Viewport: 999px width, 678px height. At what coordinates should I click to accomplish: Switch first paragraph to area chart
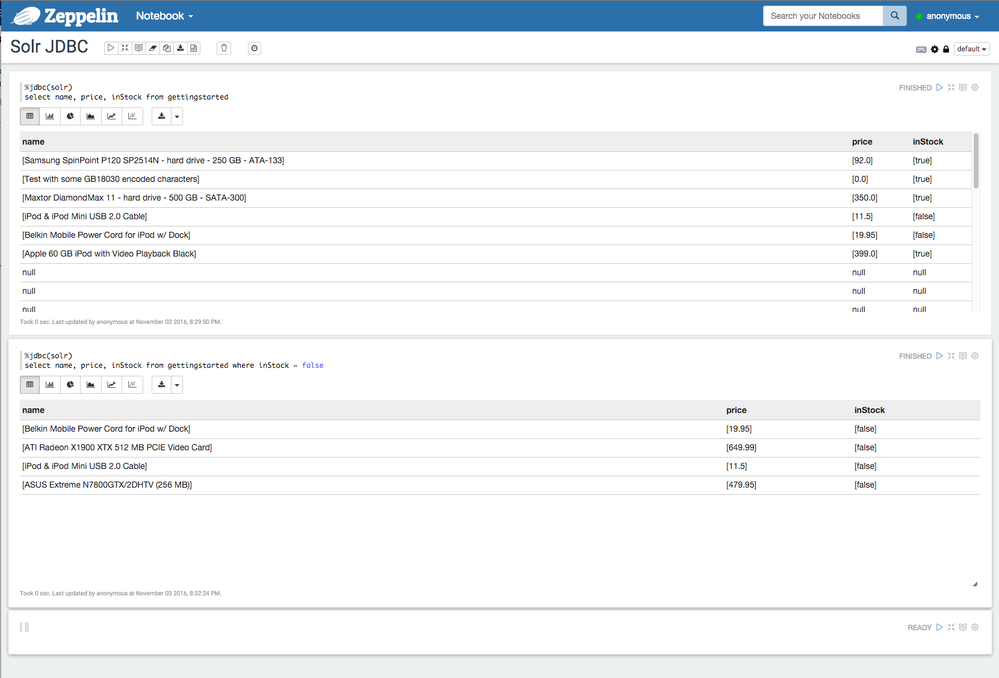(90, 116)
